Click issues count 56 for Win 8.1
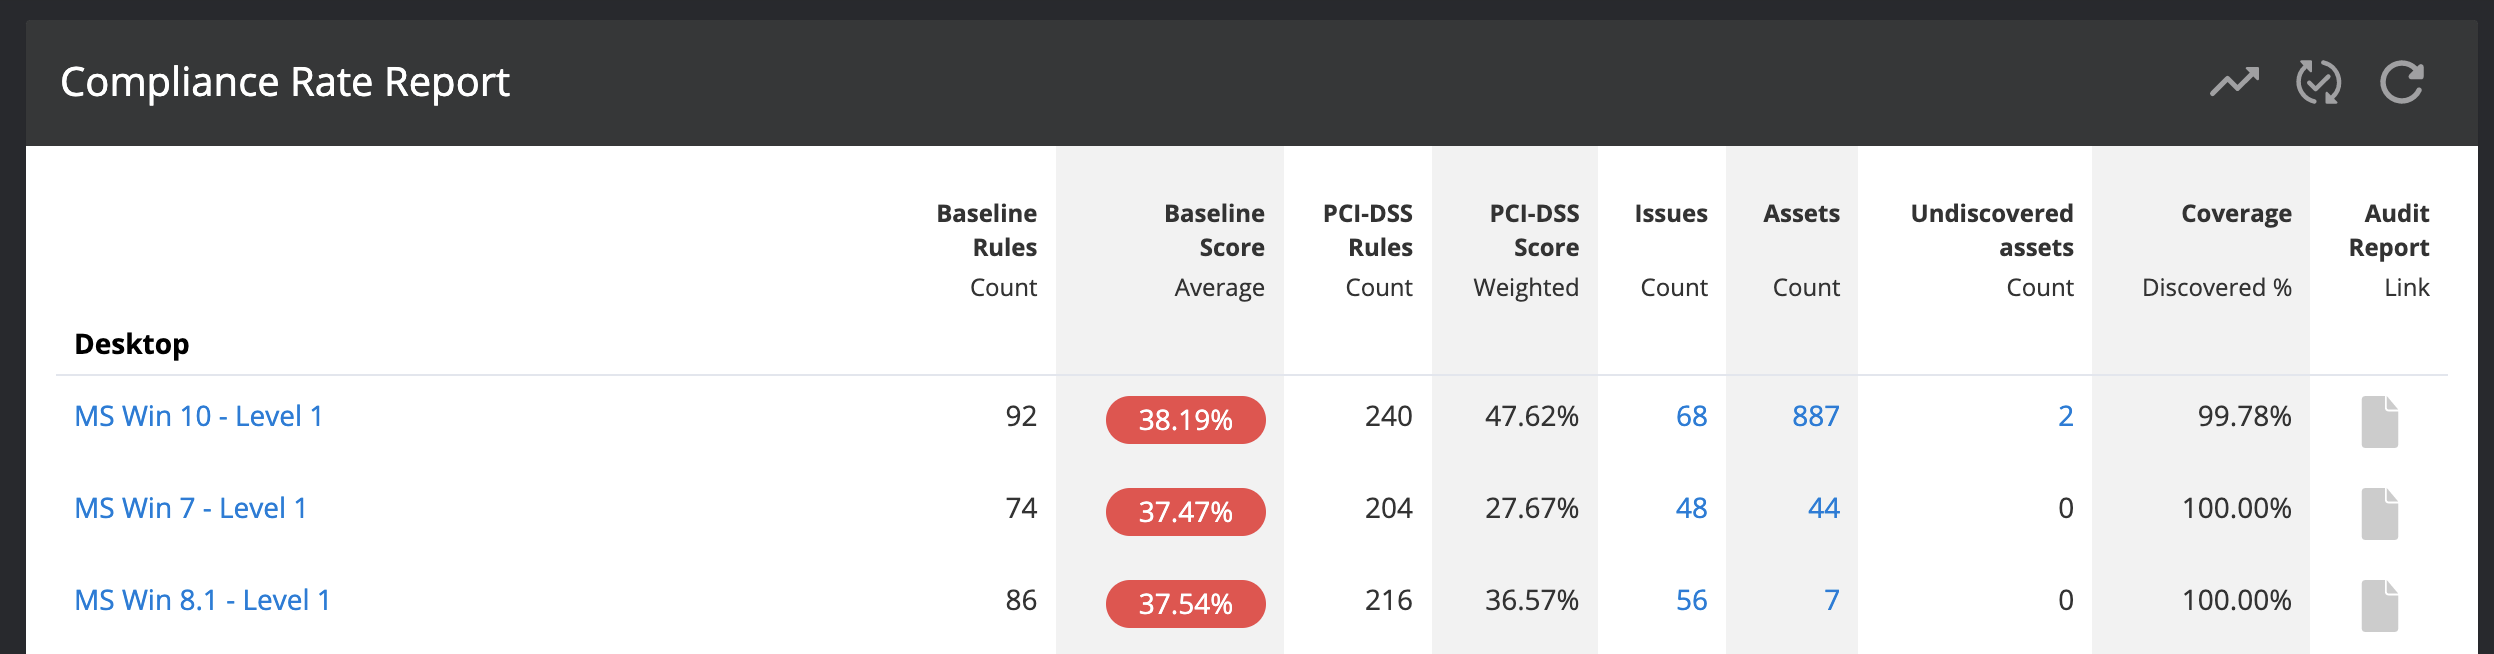Screen dimensions: 2494x654 [x=1691, y=600]
